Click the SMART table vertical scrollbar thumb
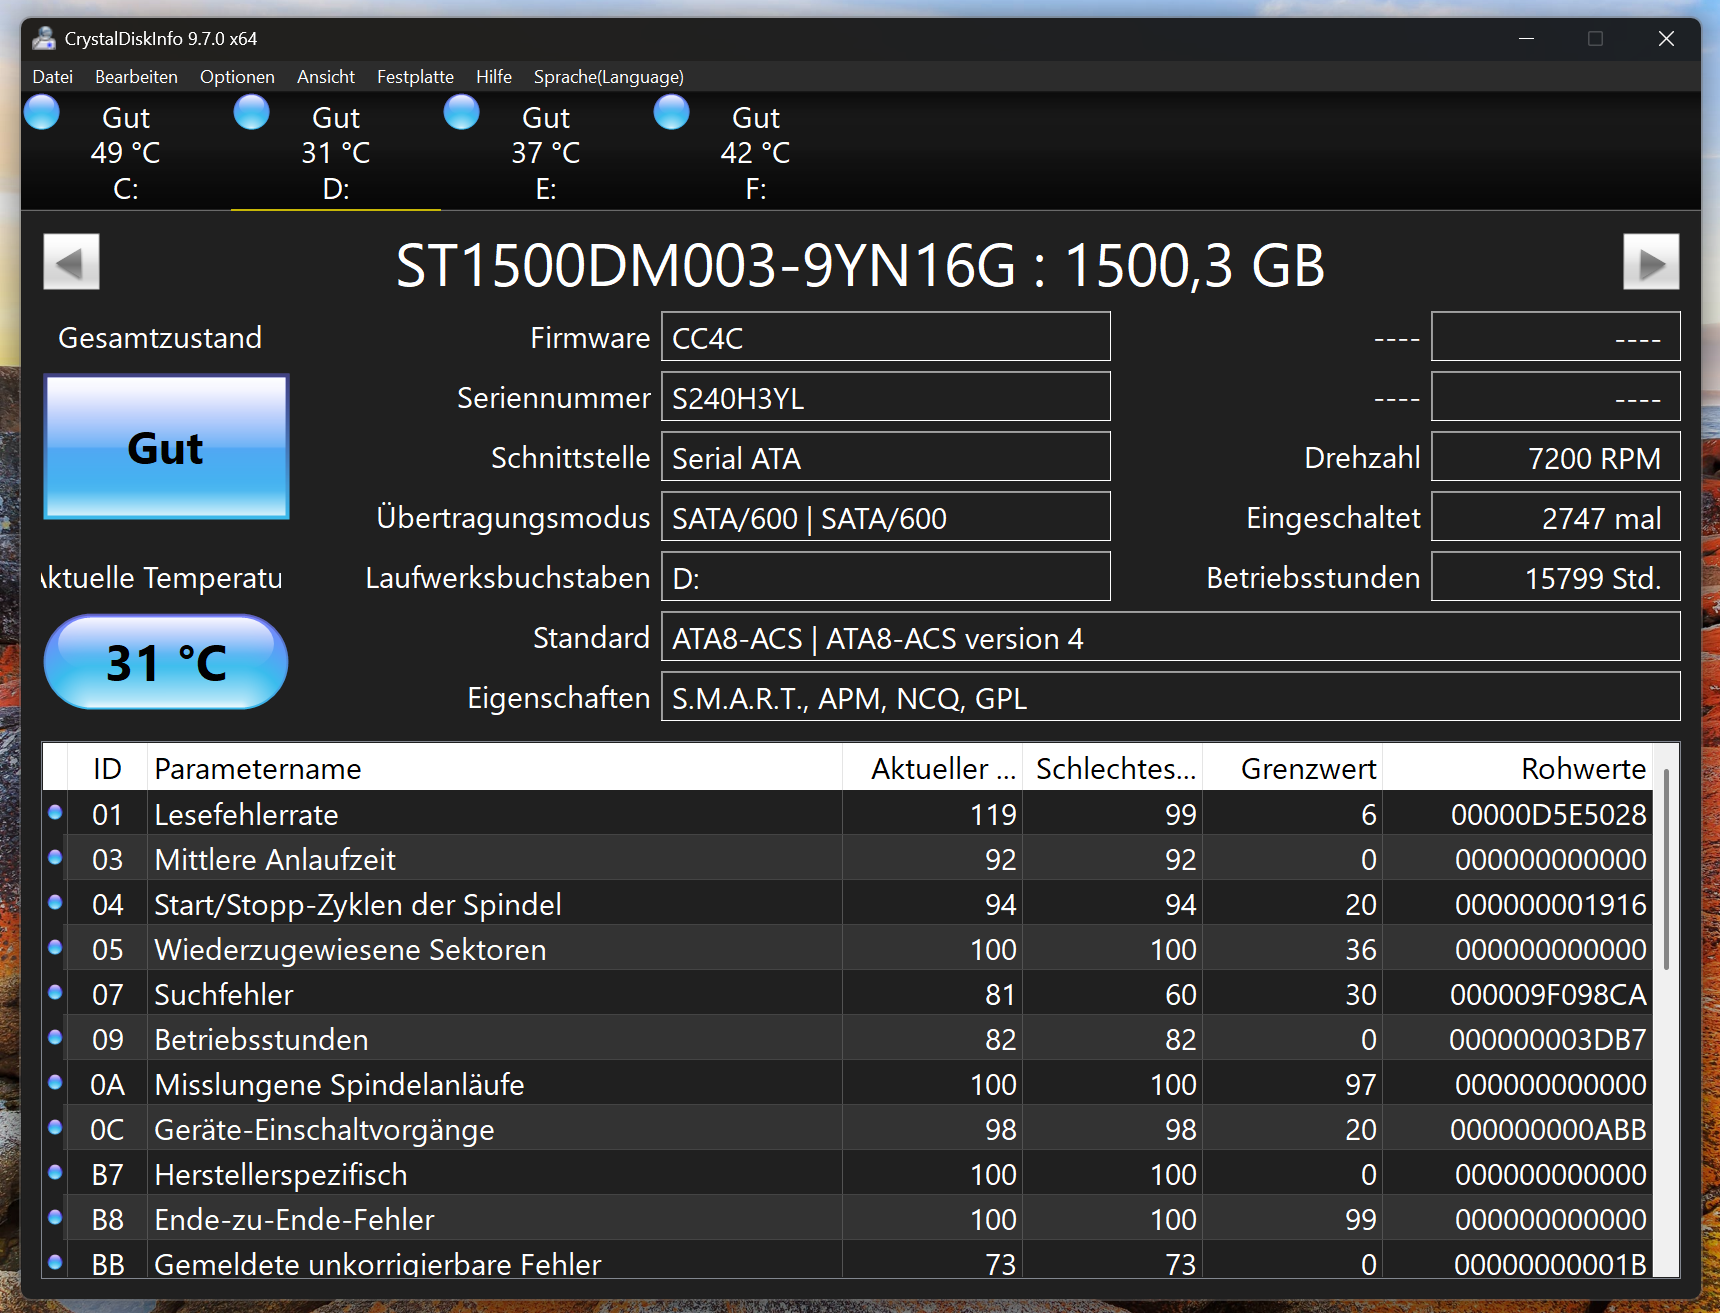 1666,868
